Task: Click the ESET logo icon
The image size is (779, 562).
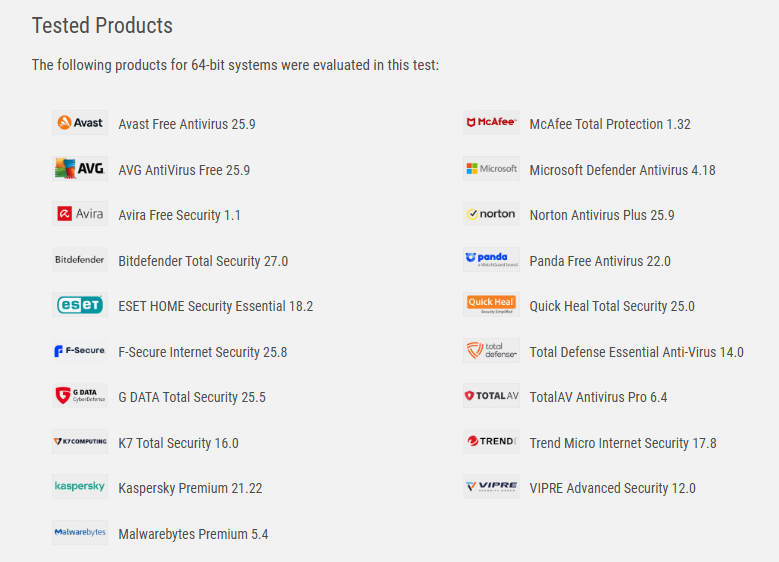Action: point(80,305)
